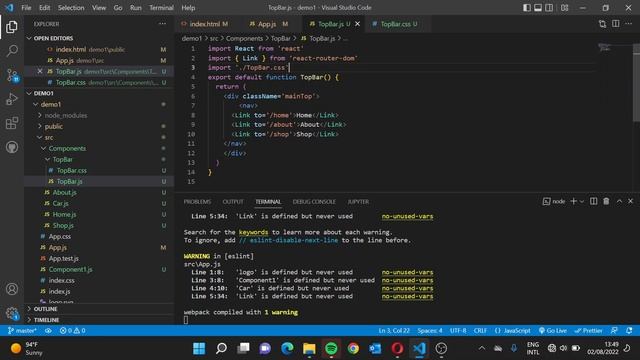Viewport: 640px width, 360px height.
Task: Click Ln 3, Col 22 cursor position
Action: click(394, 331)
